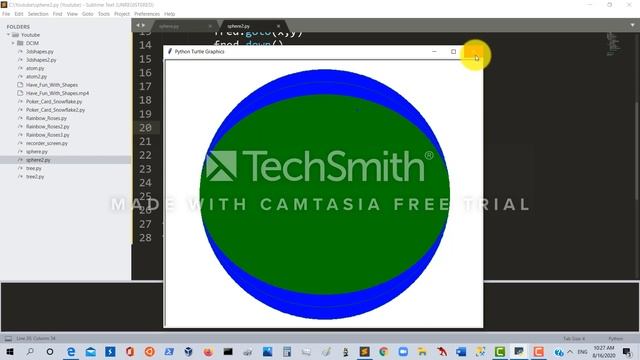Open the Find menu
640x360 pixels.
58,14
